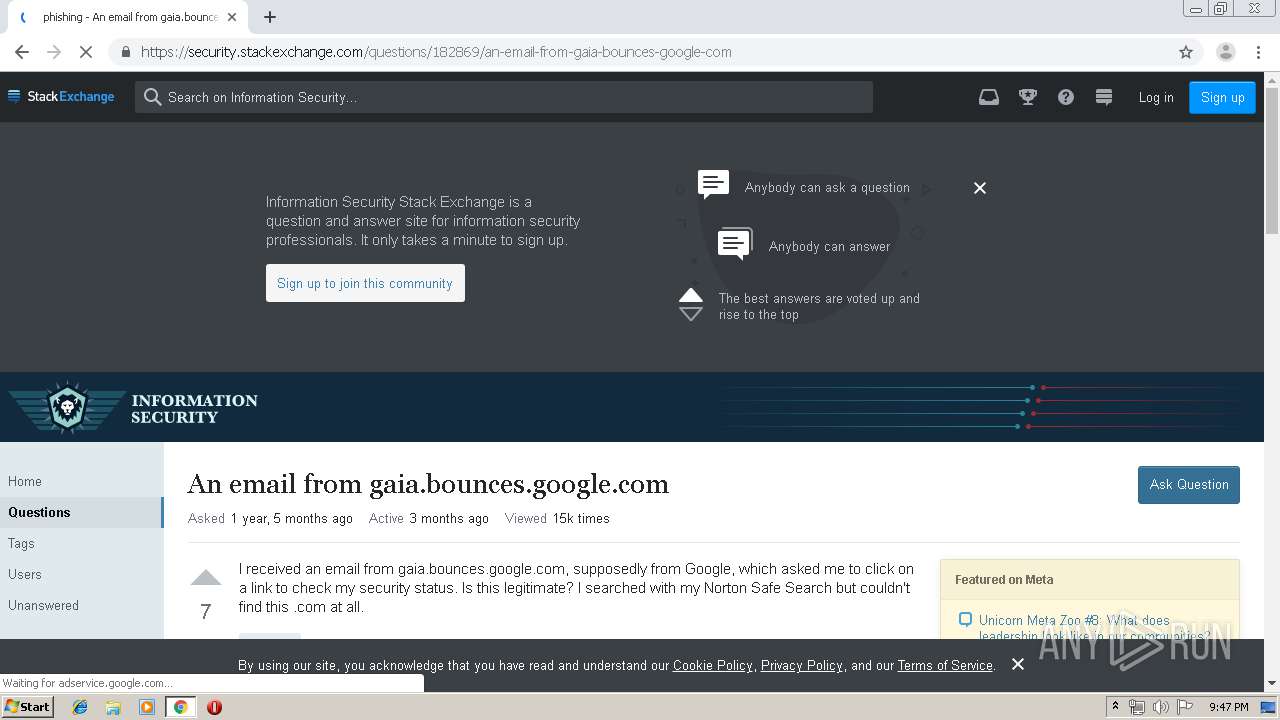This screenshot has width=1280, height=720.
Task: Go to Home in the sidebar
Action: (x=25, y=481)
